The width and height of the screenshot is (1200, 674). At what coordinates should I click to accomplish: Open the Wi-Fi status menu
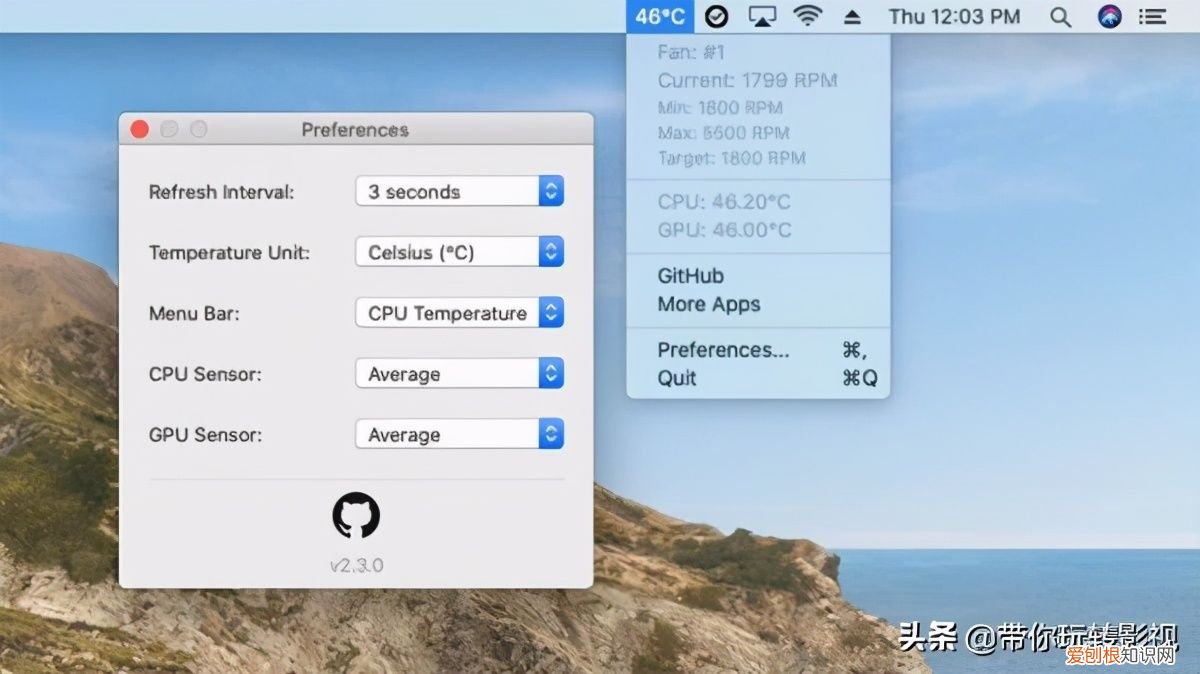tap(807, 16)
